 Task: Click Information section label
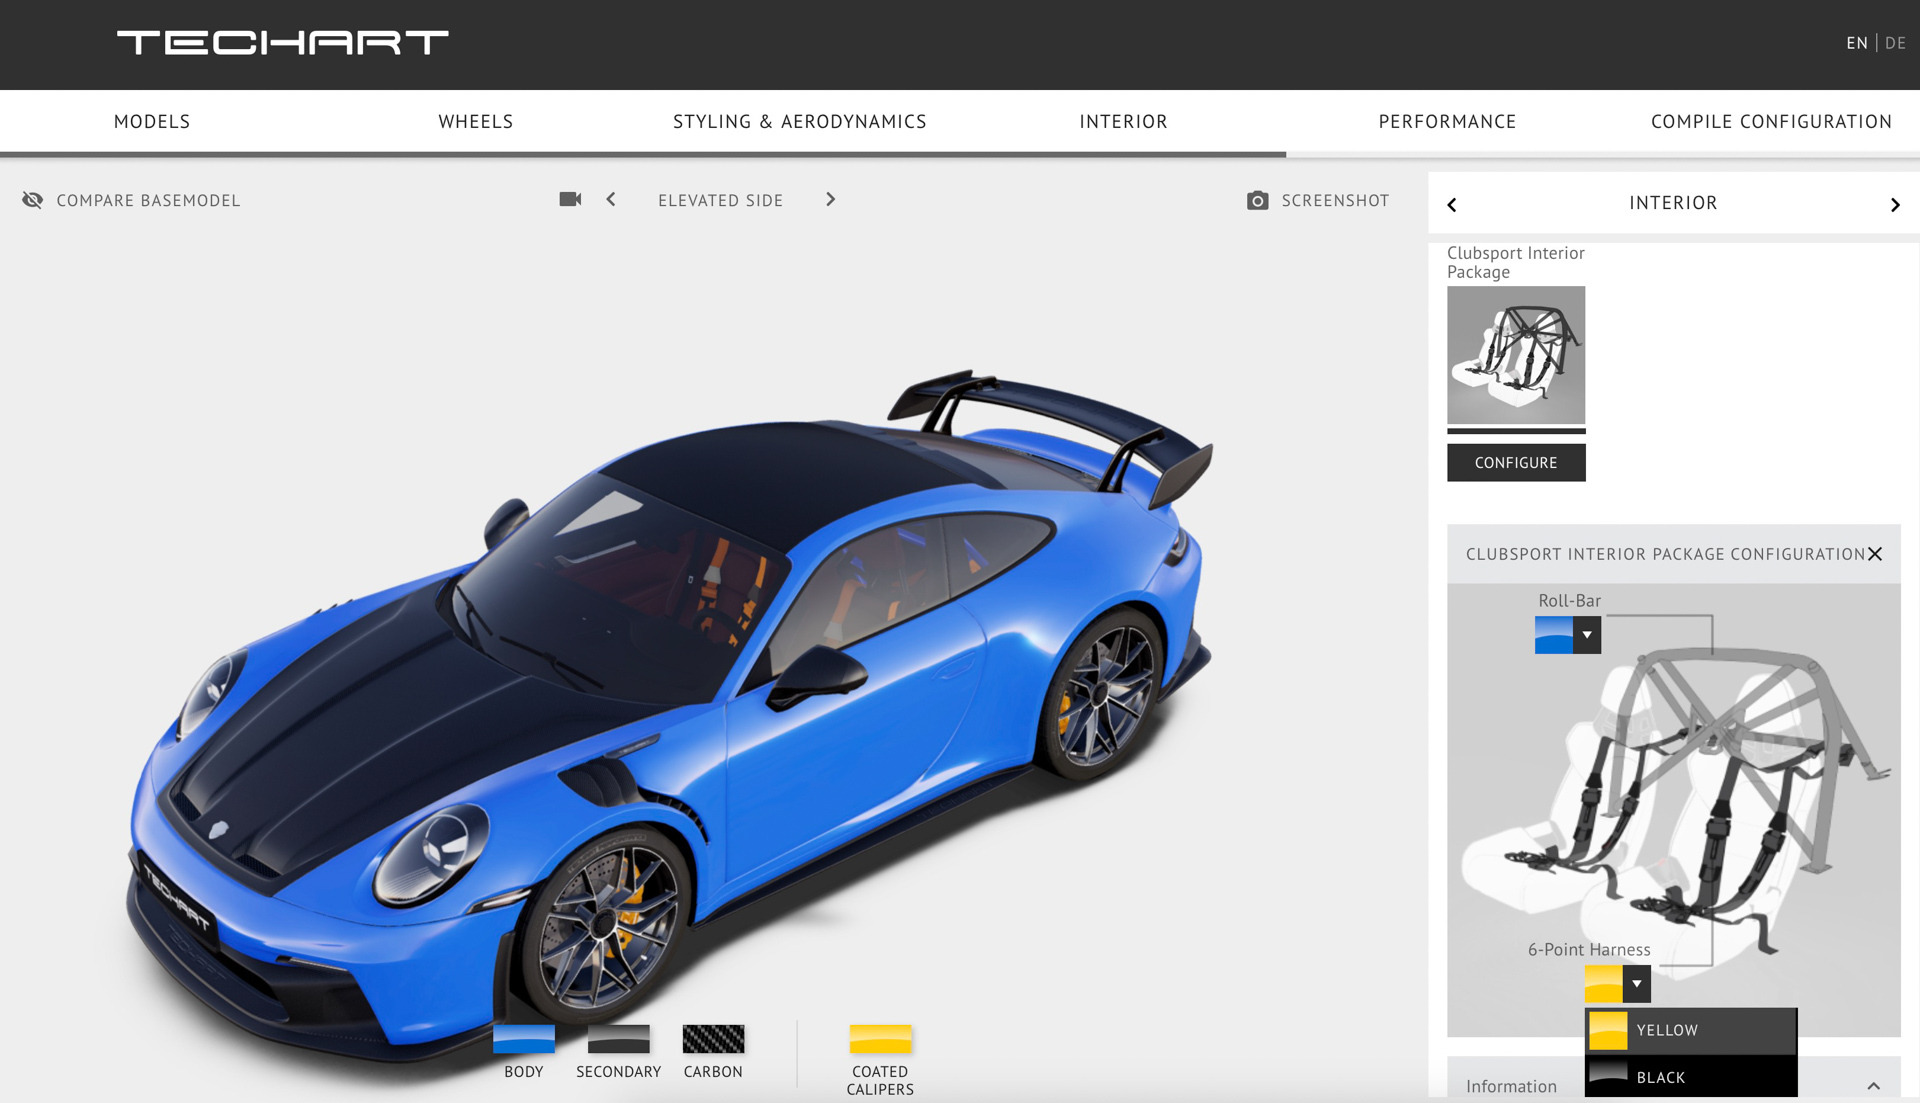[1511, 1086]
